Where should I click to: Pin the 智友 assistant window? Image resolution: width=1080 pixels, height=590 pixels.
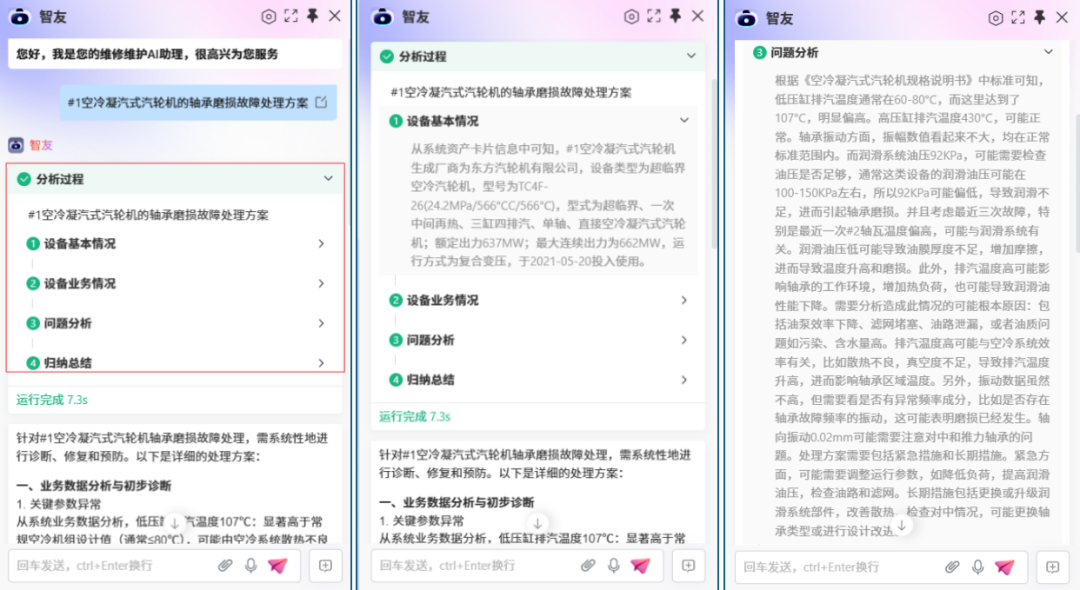tap(311, 17)
